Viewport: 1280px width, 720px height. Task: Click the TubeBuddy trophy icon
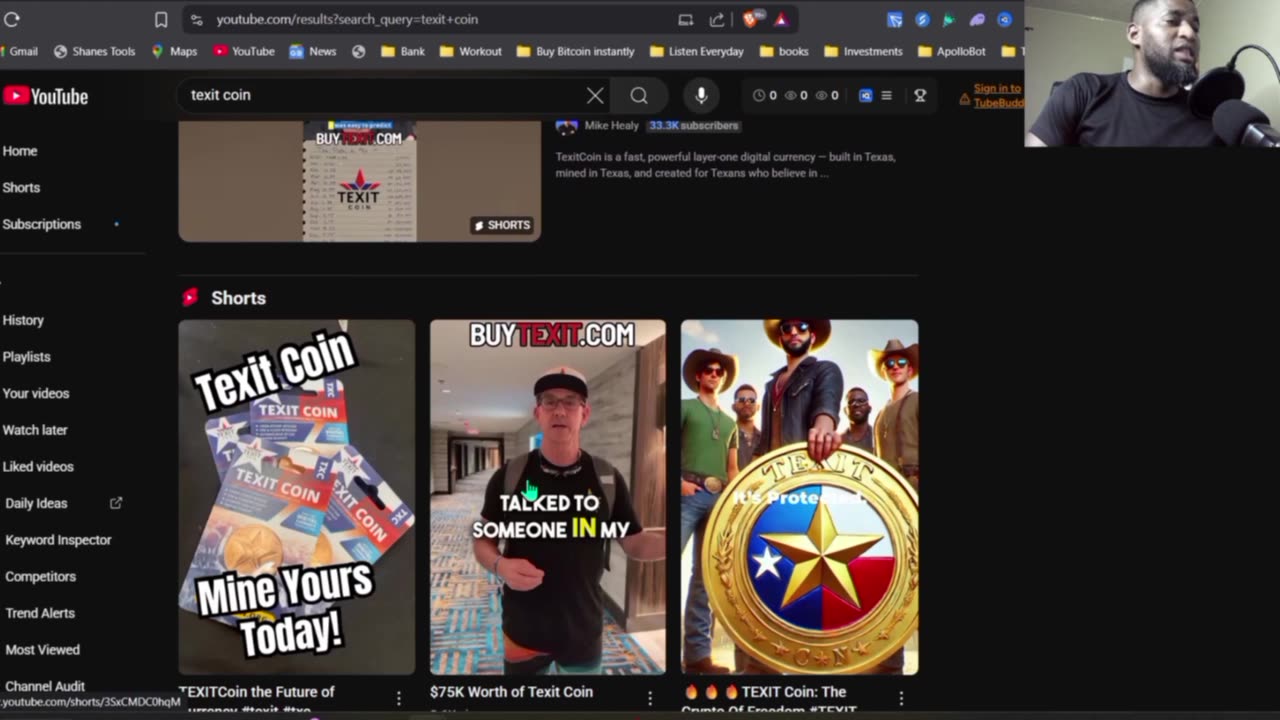[920, 95]
